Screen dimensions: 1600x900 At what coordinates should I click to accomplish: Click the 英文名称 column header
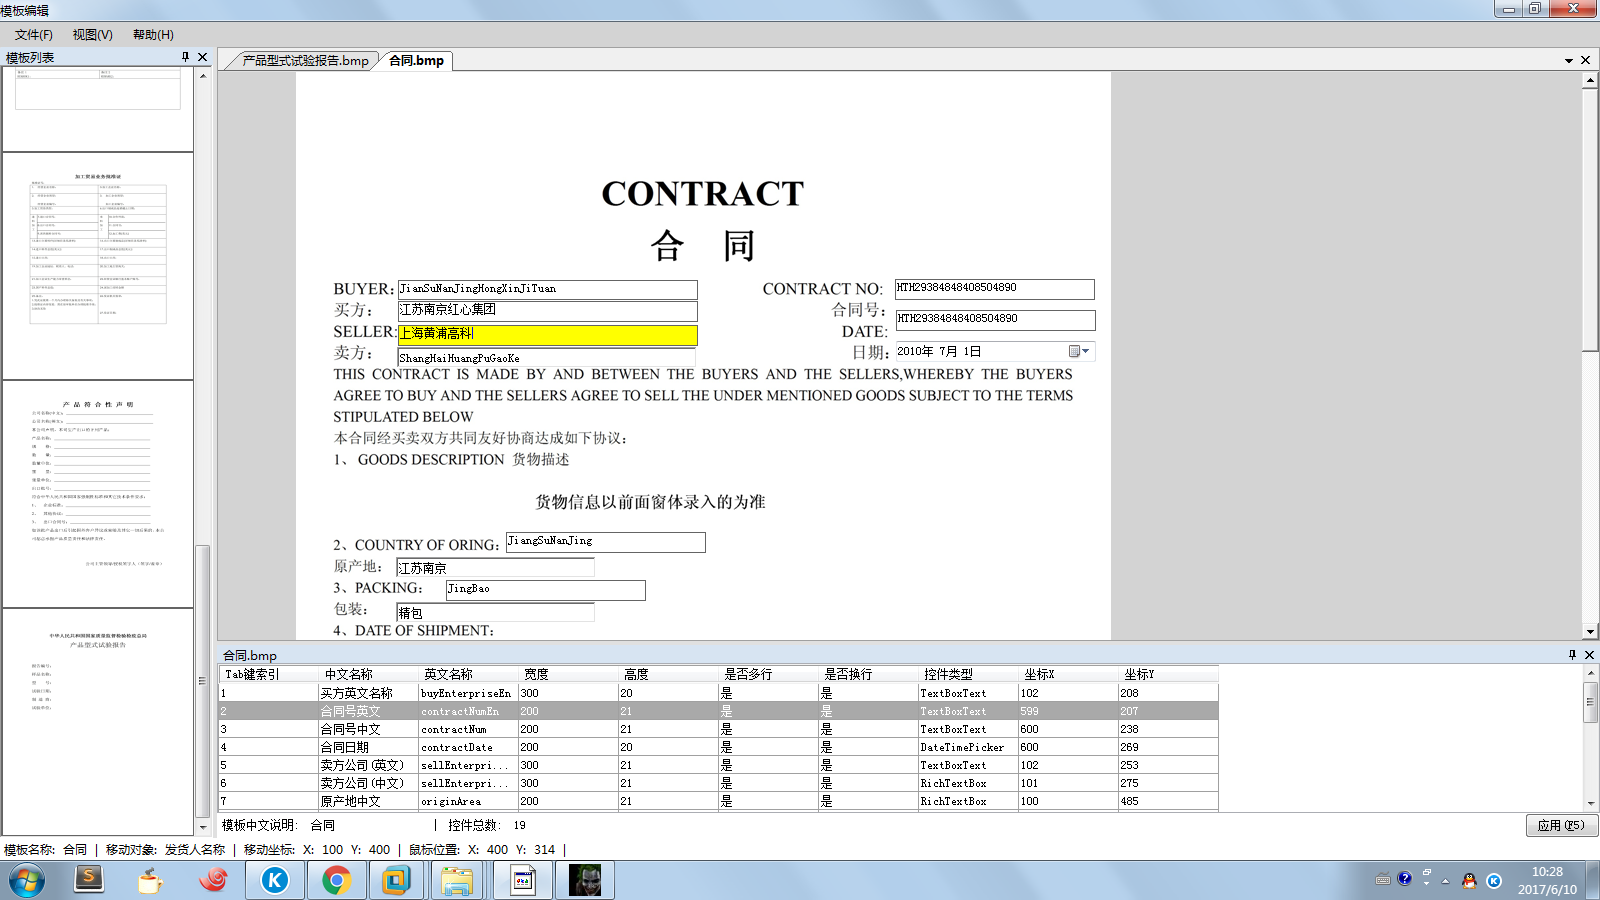[x=468, y=674]
